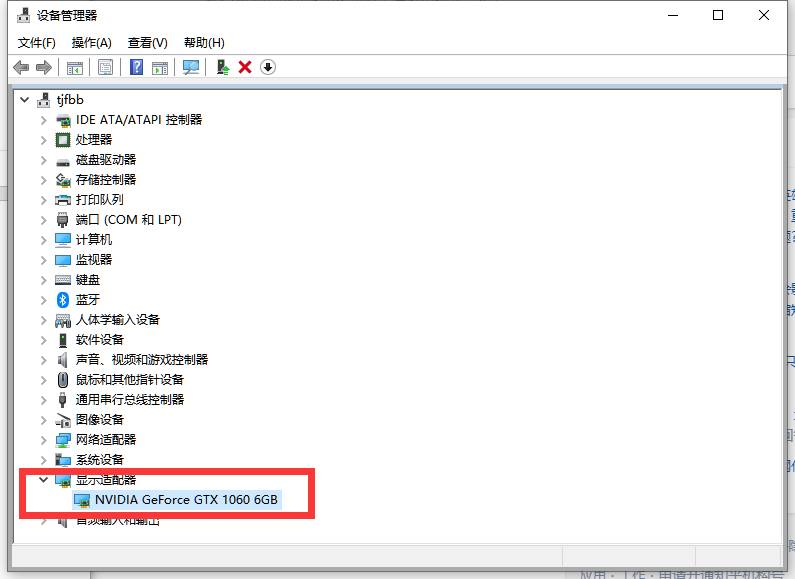Click the storage controller icon
Image resolution: width=795 pixels, height=579 pixels.
coord(63,180)
